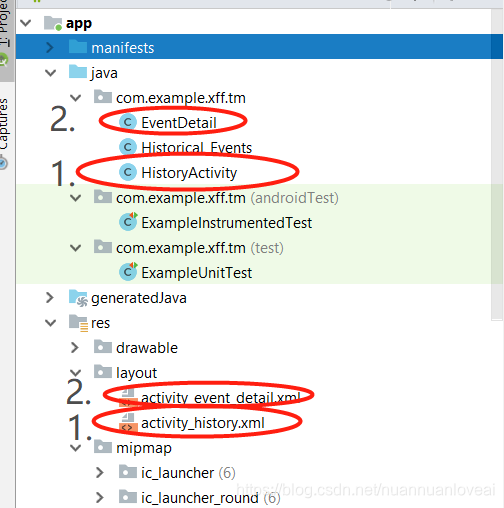Click the java folder icon
Viewport: 504px width, 508px height.
click(78, 72)
